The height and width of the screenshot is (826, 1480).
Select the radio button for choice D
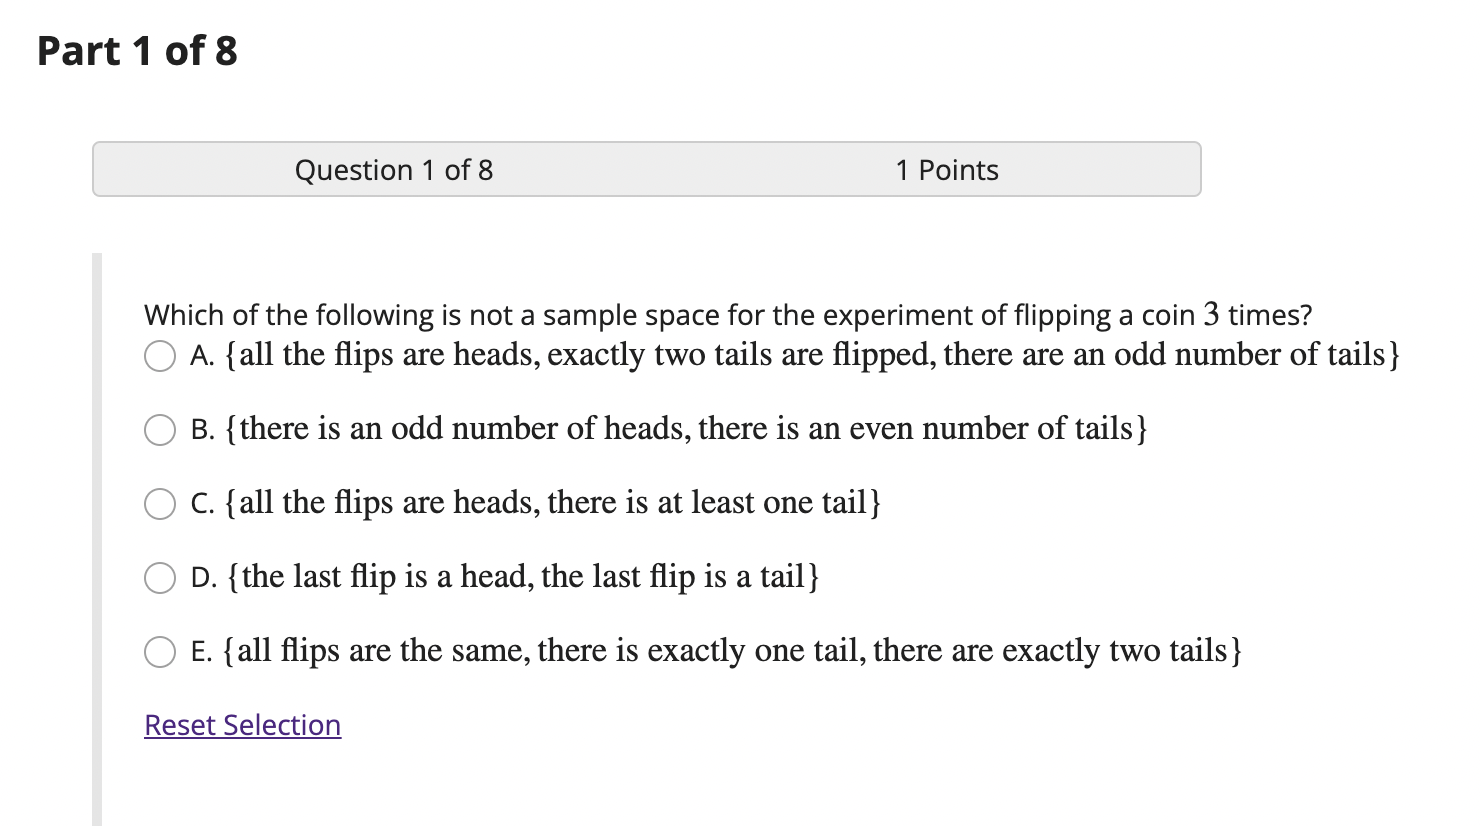(x=159, y=577)
